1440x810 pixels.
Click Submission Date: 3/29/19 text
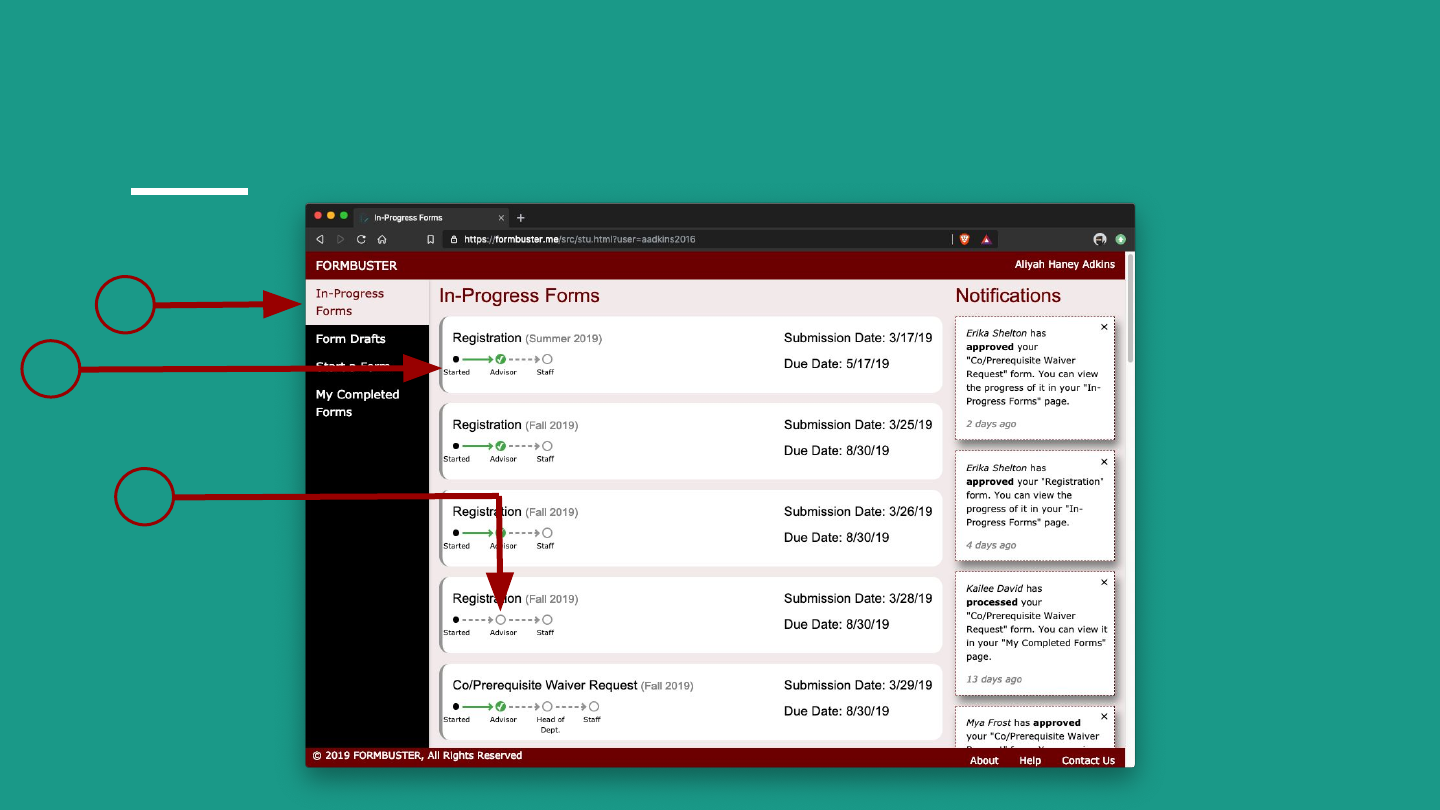858,686
